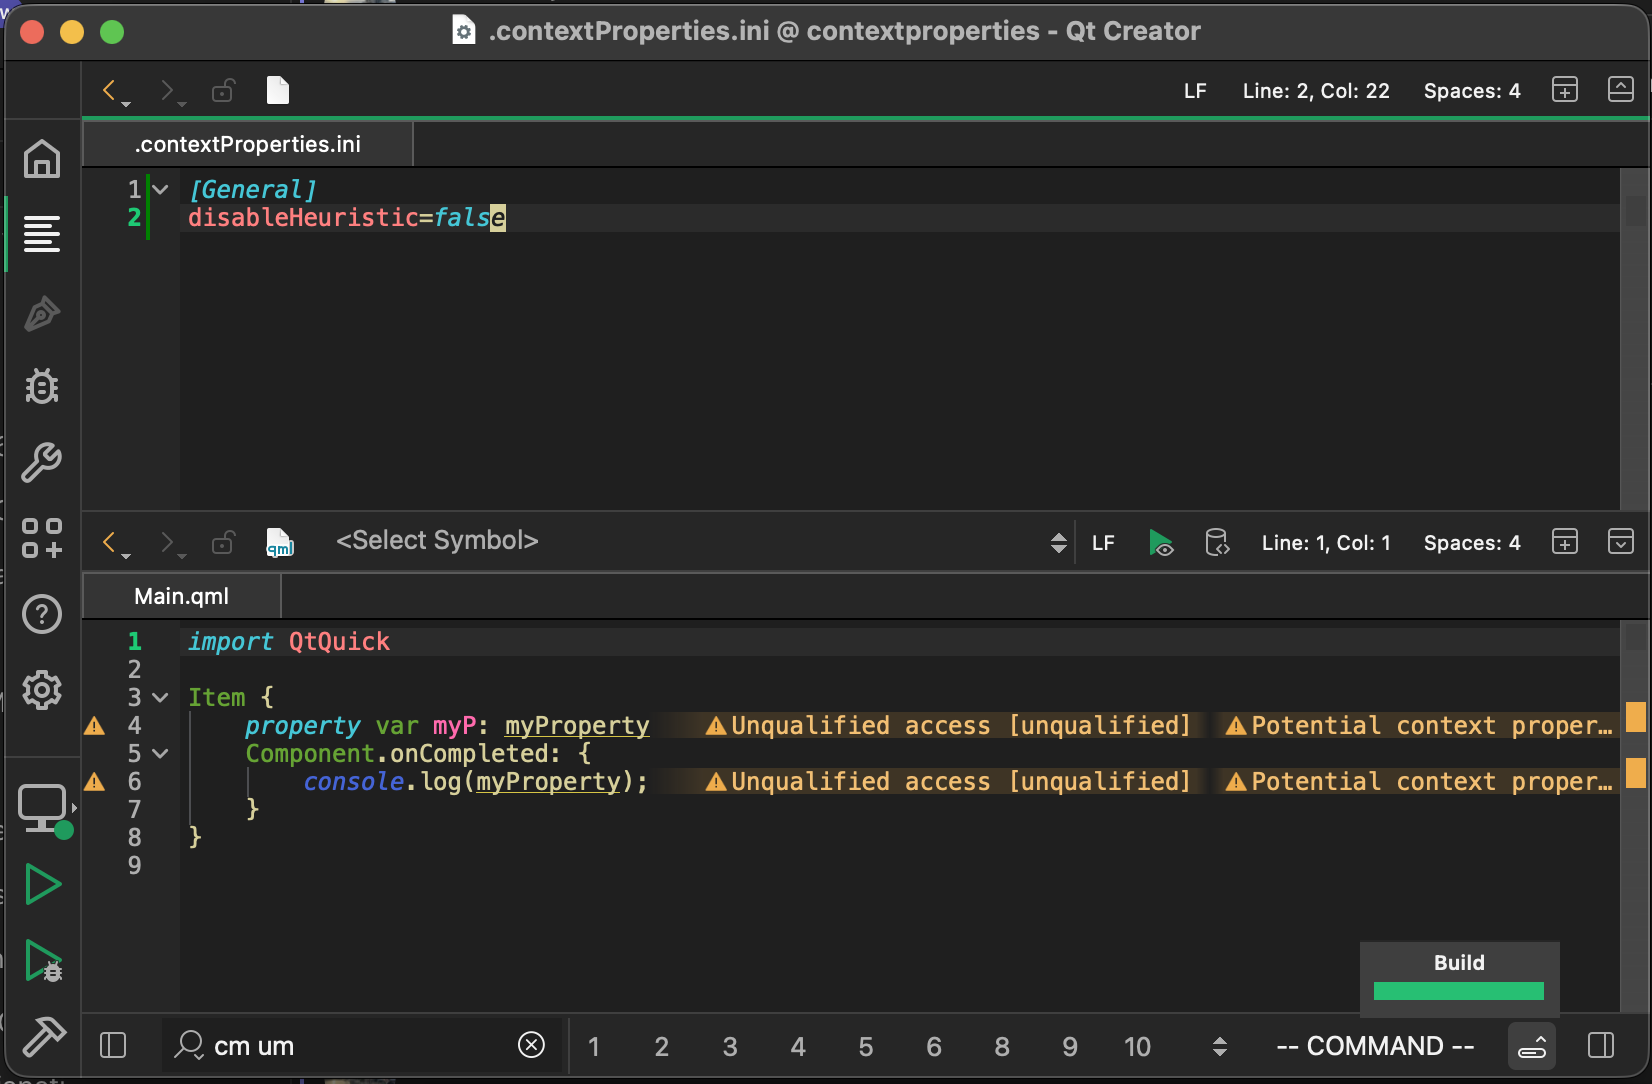Start QML live preview with play-eye icon
Viewport: 1652px width, 1084px height.
[x=1161, y=543]
